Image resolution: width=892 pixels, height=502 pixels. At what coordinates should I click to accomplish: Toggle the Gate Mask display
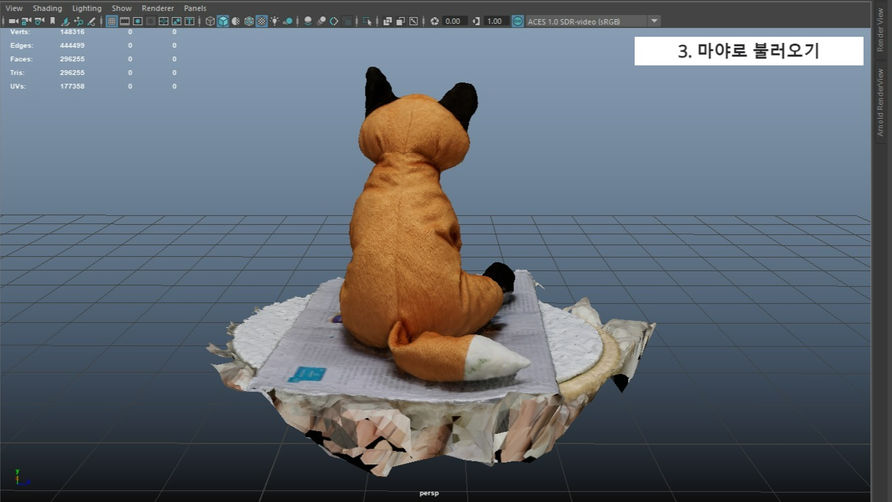click(x=151, y=21)
